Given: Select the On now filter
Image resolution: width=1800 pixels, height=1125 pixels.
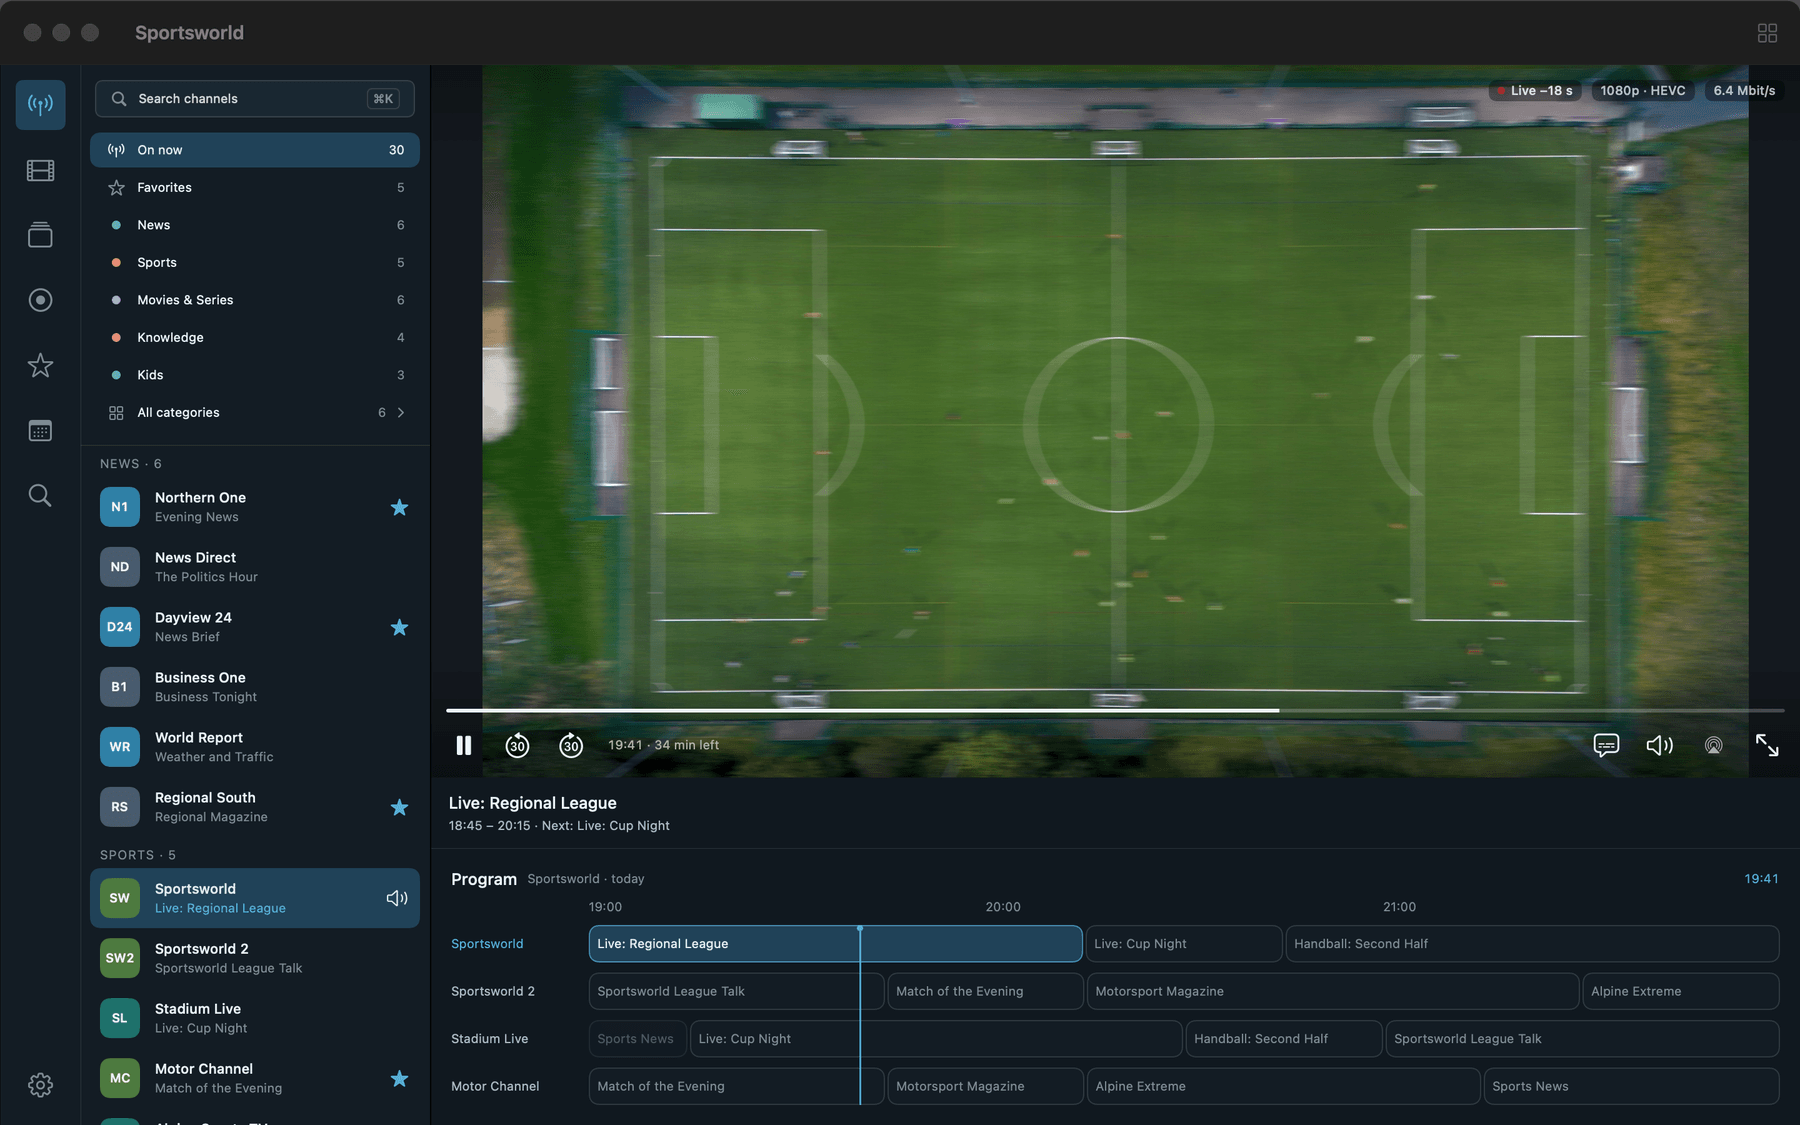Looking at the screenshot, I should coord(255,150).
